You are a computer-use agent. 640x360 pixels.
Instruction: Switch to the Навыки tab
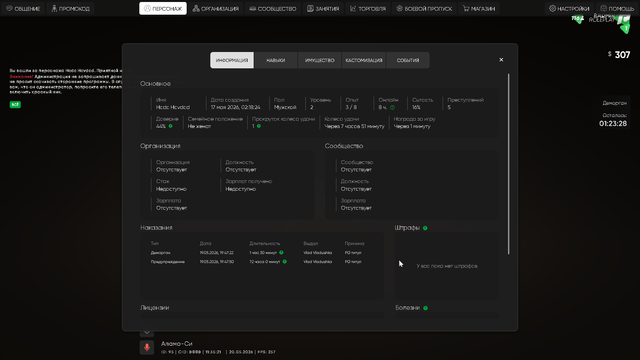(x=276, y=60)
